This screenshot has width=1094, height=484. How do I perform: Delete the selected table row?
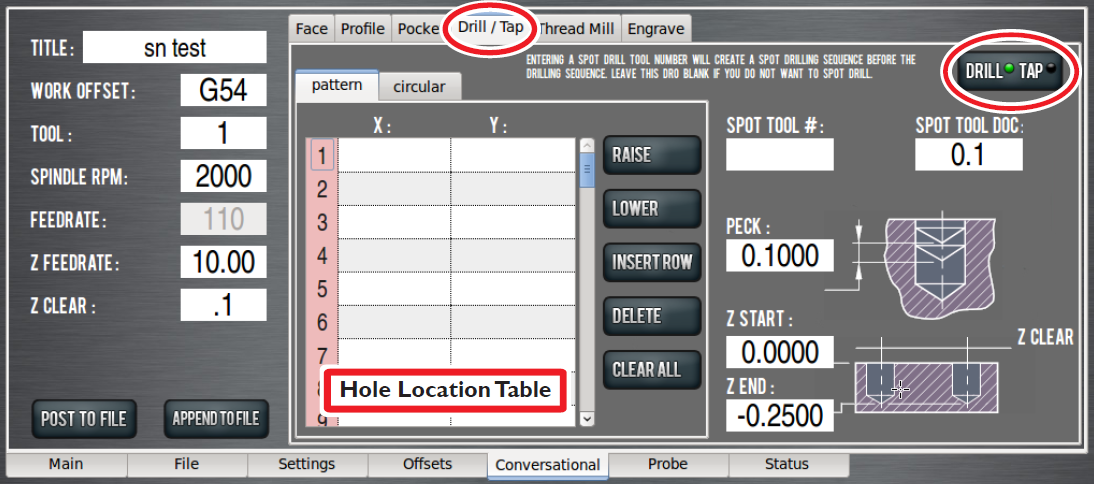click(x=651, y=316)
